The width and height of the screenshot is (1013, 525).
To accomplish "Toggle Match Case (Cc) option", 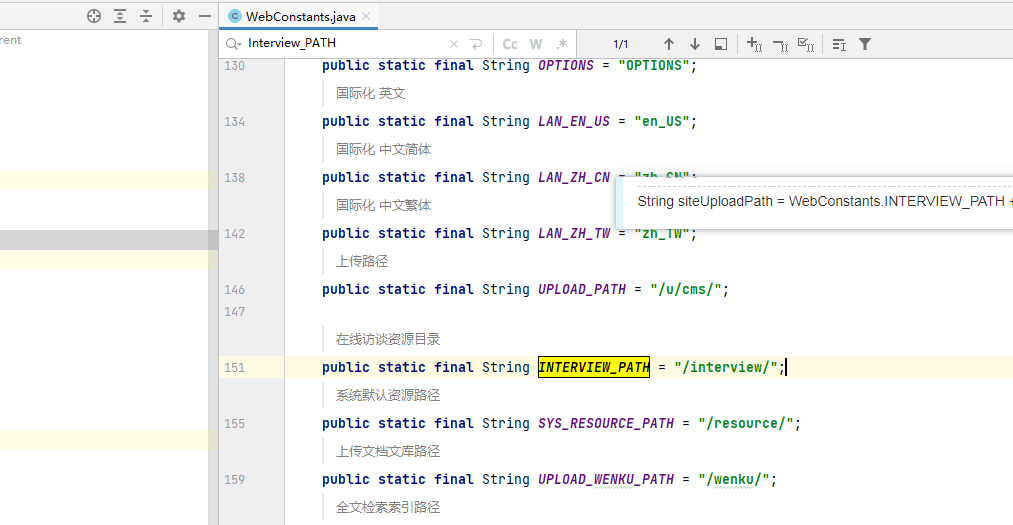I will click(510, 44).
